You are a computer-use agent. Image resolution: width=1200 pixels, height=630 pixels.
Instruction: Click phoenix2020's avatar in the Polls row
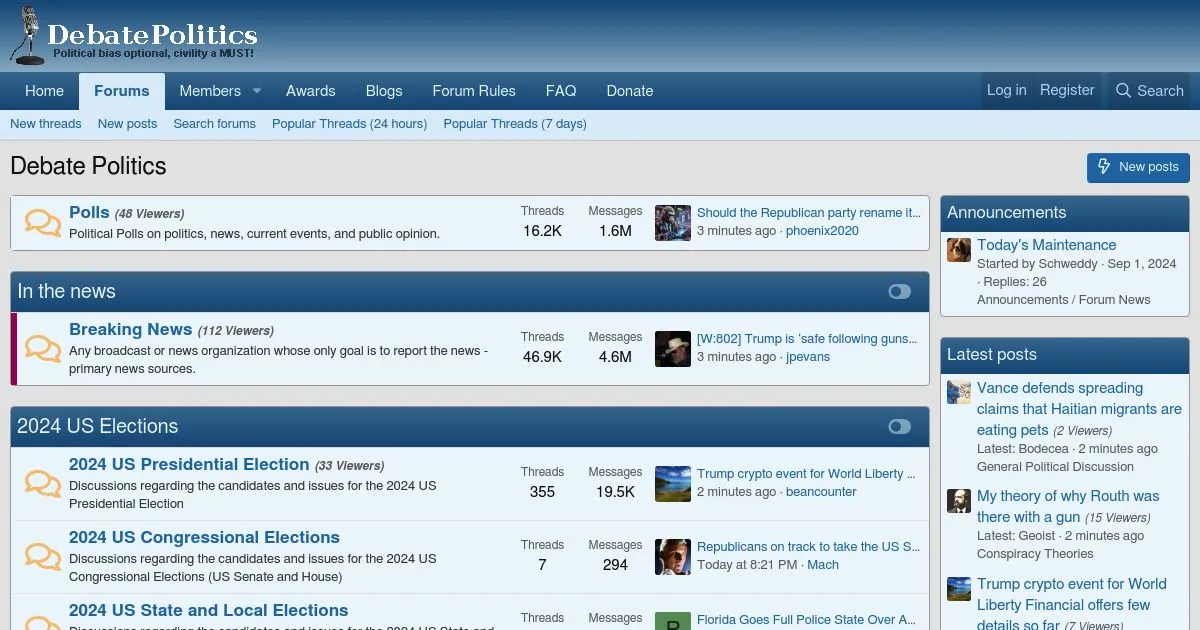[672, 223]
